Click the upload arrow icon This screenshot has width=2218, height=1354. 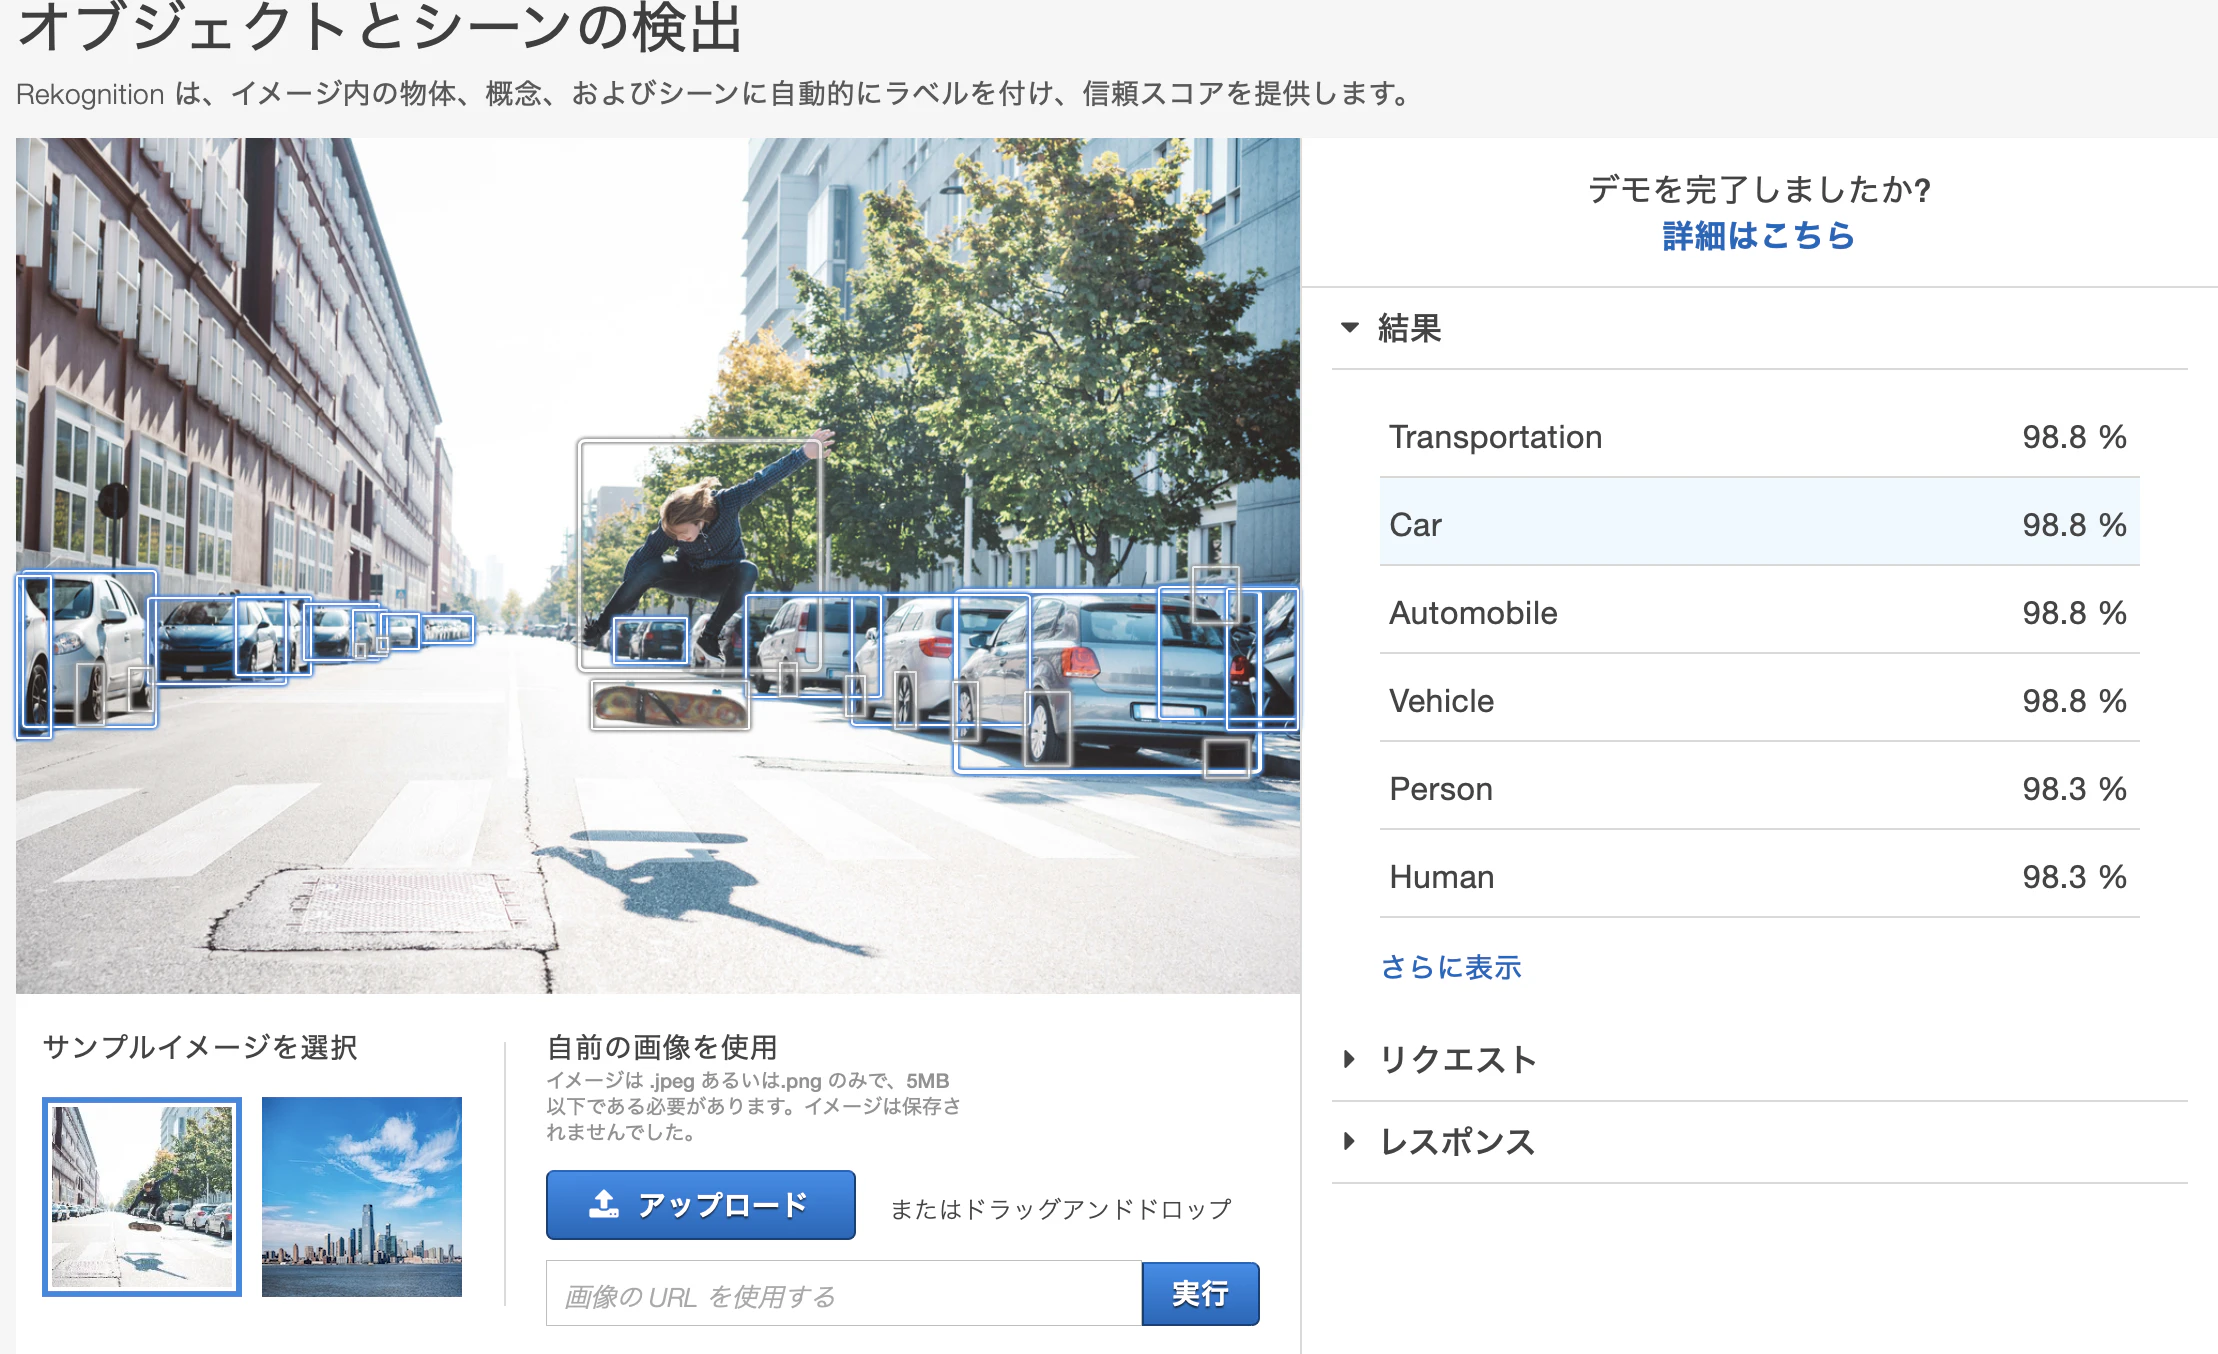(x=604, y=1204)
